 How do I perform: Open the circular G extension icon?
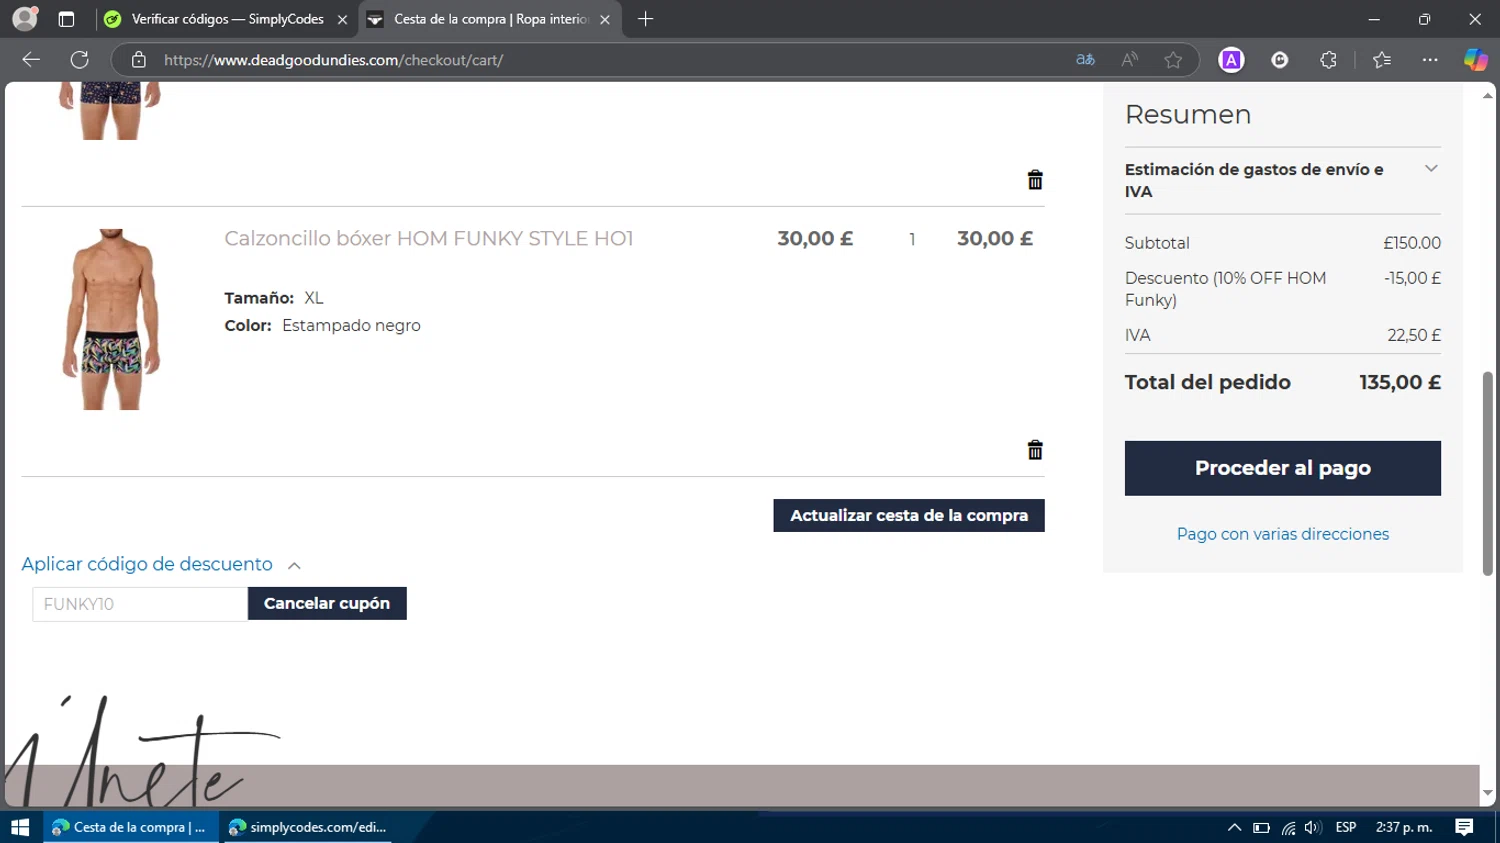point(1280,60)
